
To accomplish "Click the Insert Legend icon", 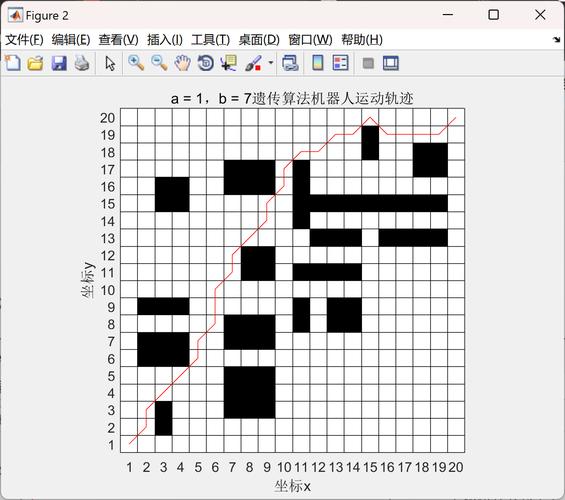I will point(341,63).
